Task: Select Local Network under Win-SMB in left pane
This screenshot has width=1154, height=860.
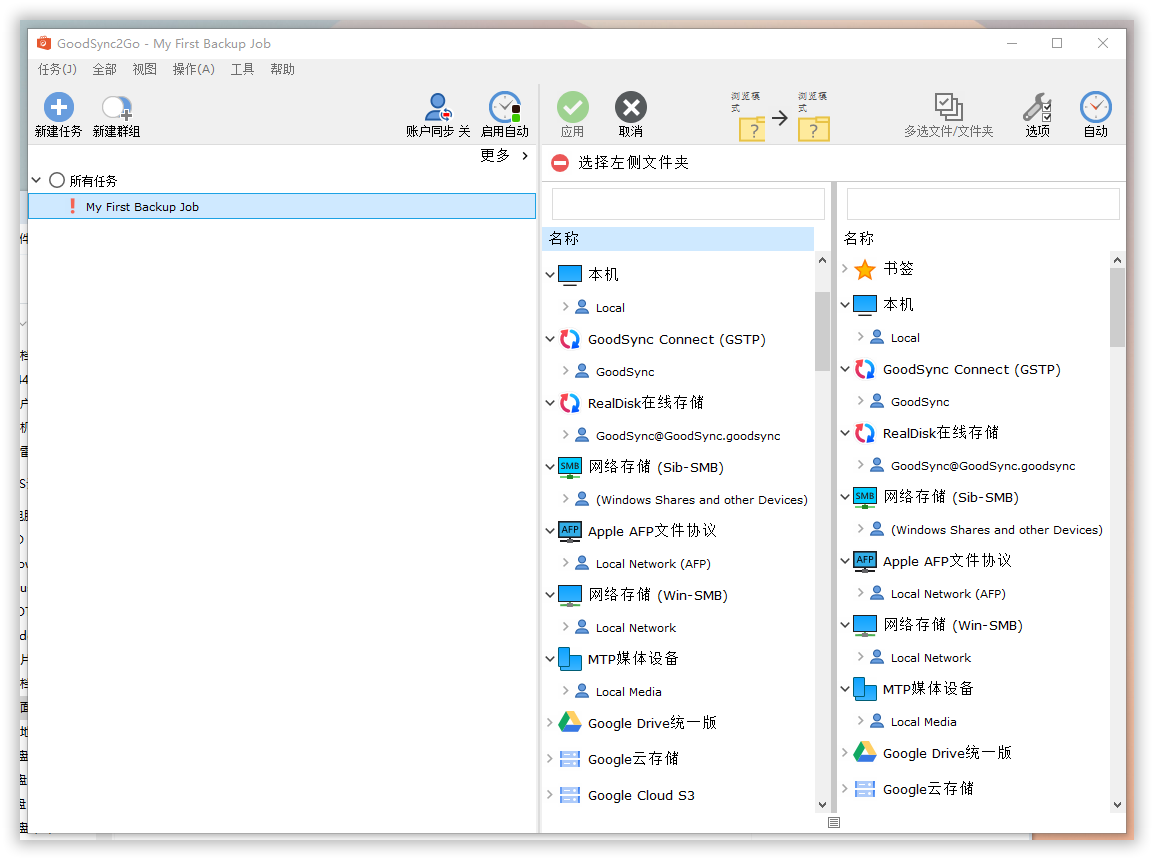Action: point(636,628)
